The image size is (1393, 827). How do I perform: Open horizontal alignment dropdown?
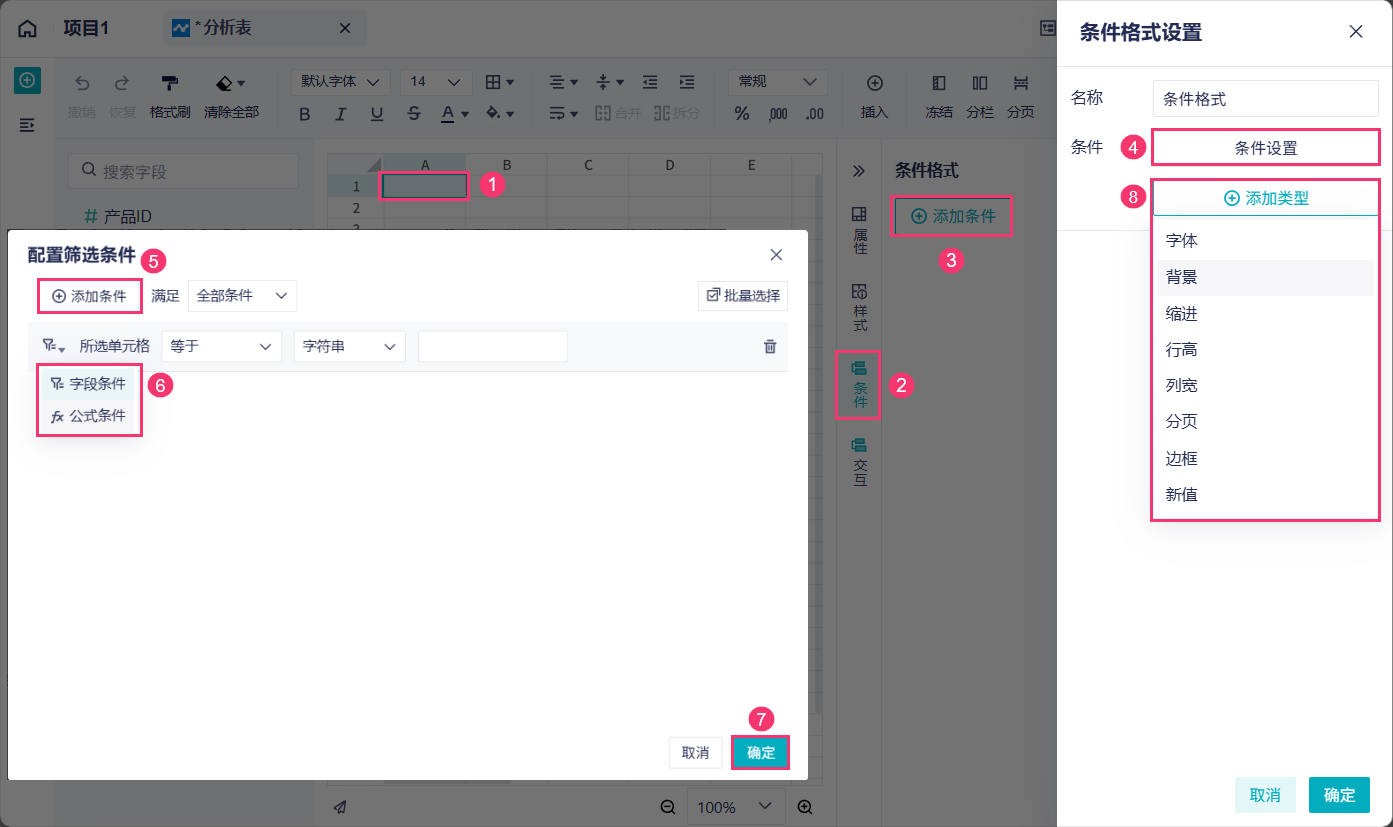[x=565, y=82]
